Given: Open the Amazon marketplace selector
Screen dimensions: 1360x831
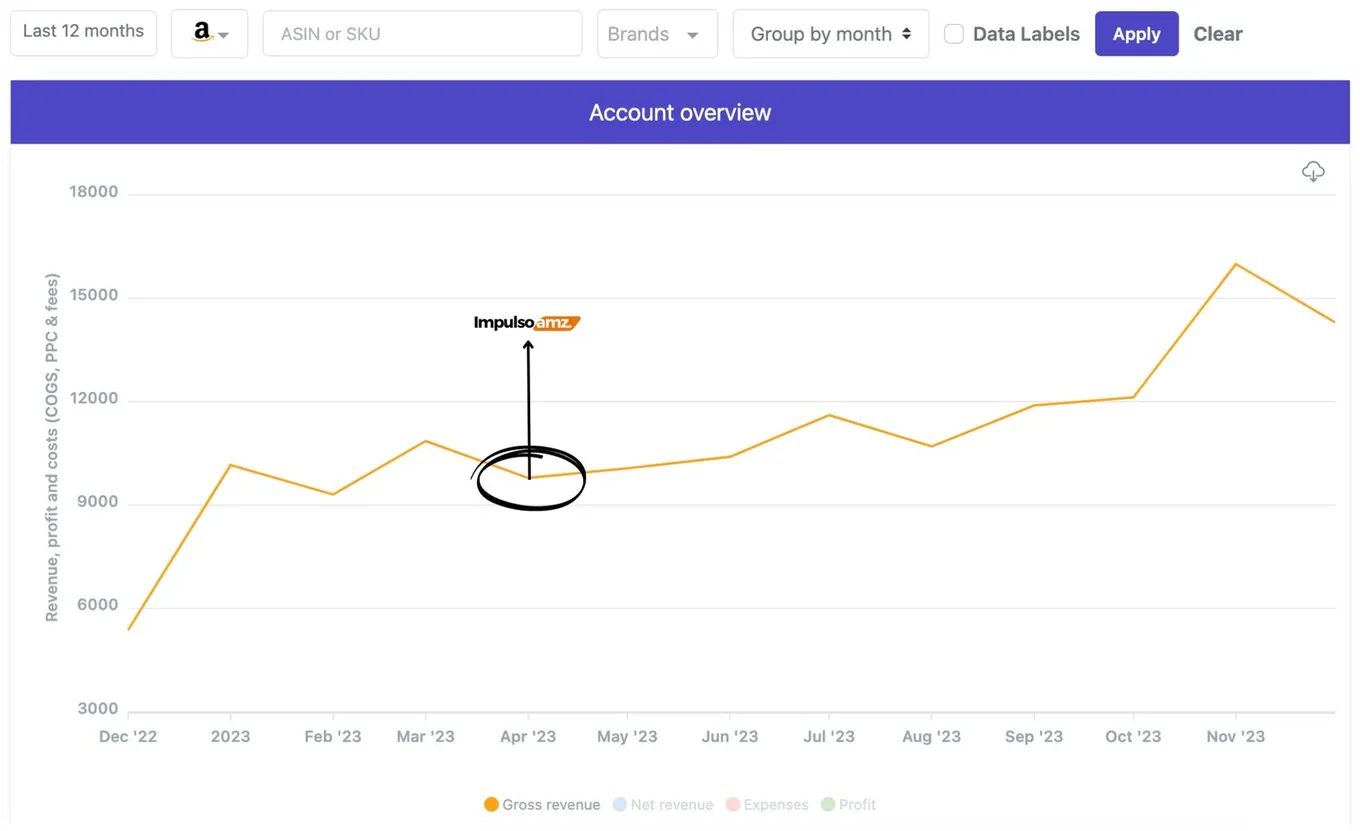Looking at the screenshot, I should click(209, 34).
